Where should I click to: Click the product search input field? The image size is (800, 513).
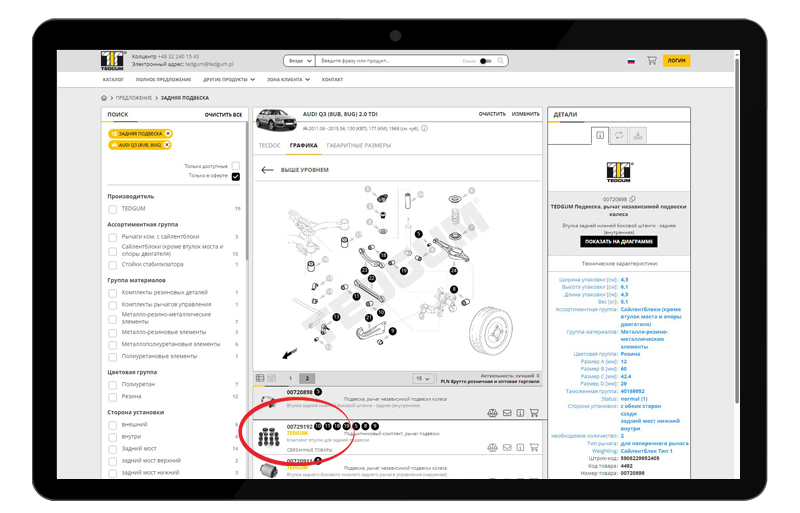[x=388, y=61]
